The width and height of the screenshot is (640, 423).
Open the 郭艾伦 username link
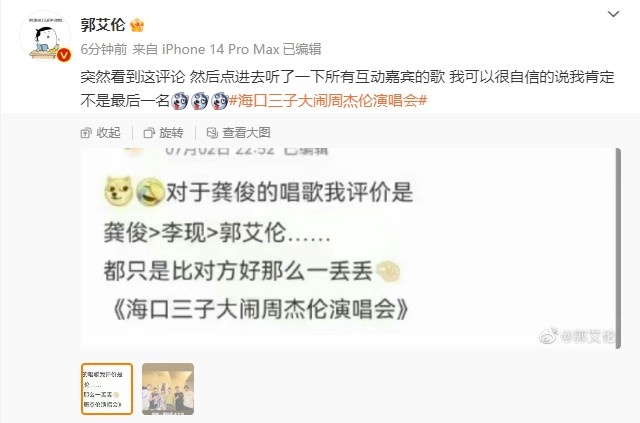[x=103, y=25]
